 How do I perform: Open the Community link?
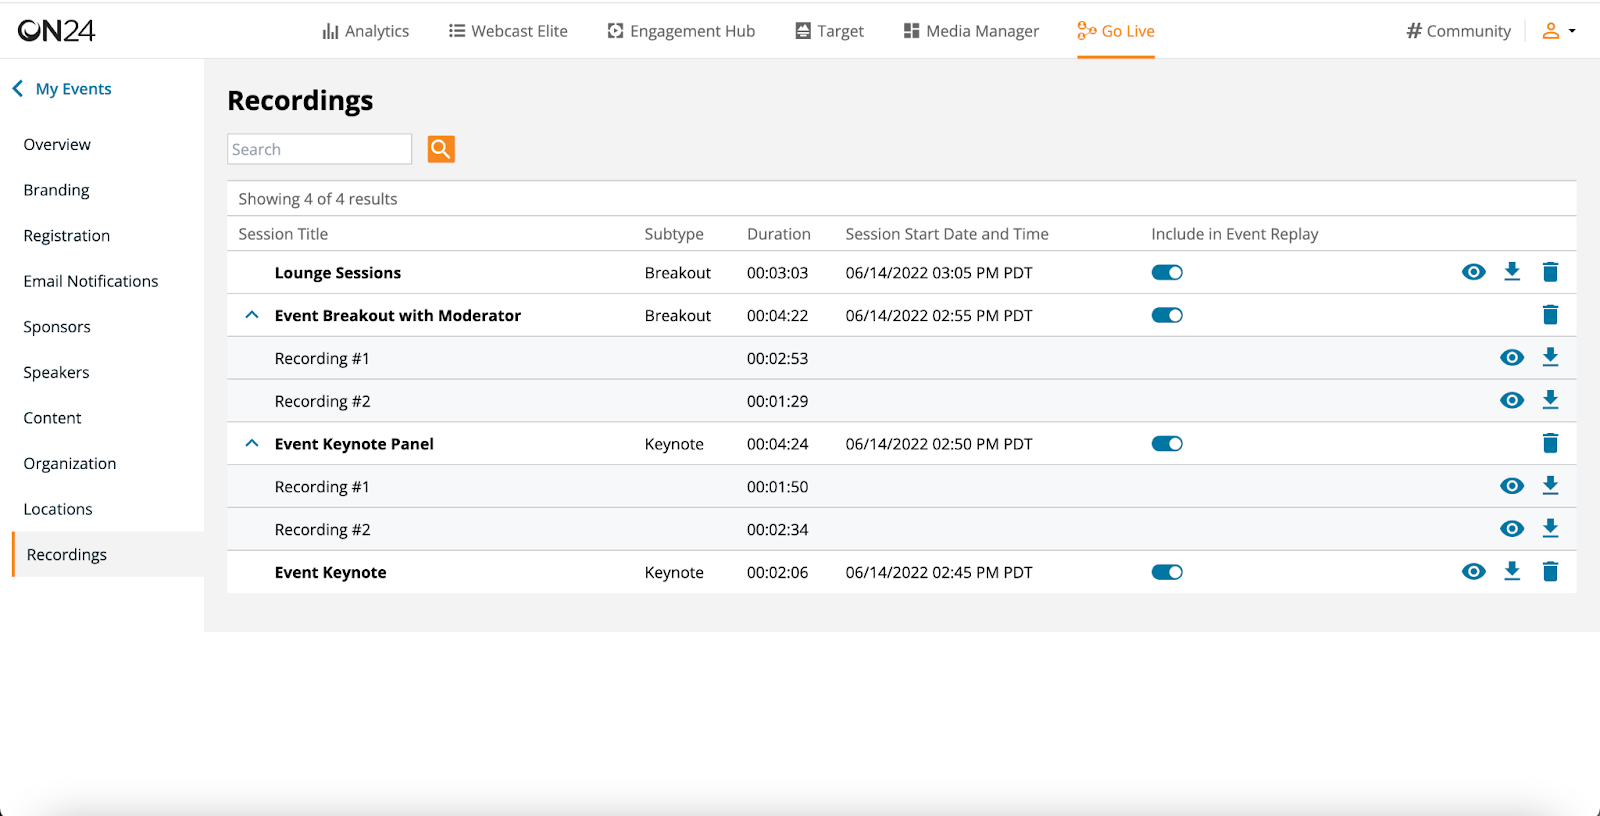pos(1458,31)
